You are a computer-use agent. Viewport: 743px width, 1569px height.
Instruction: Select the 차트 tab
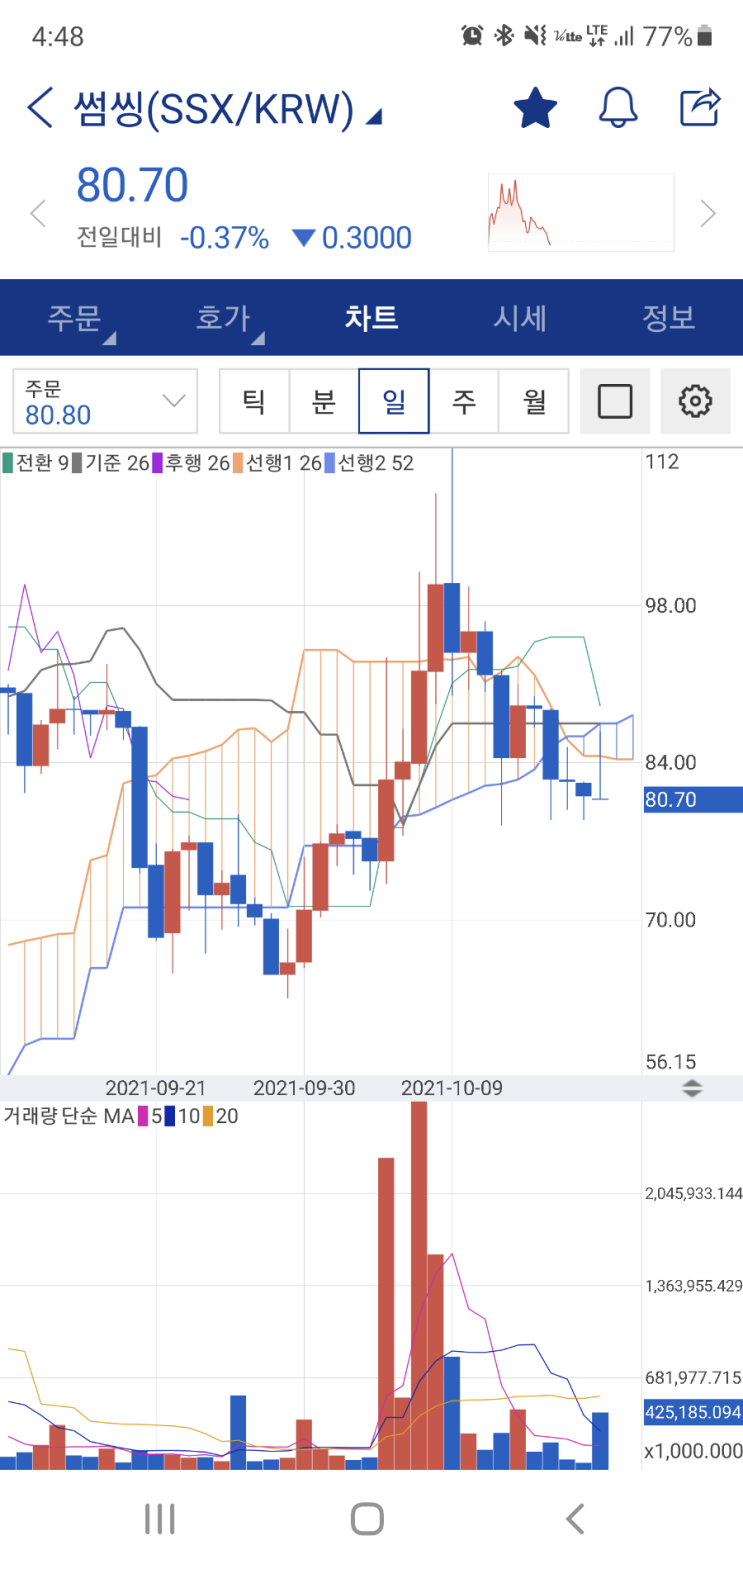[372, 318]
